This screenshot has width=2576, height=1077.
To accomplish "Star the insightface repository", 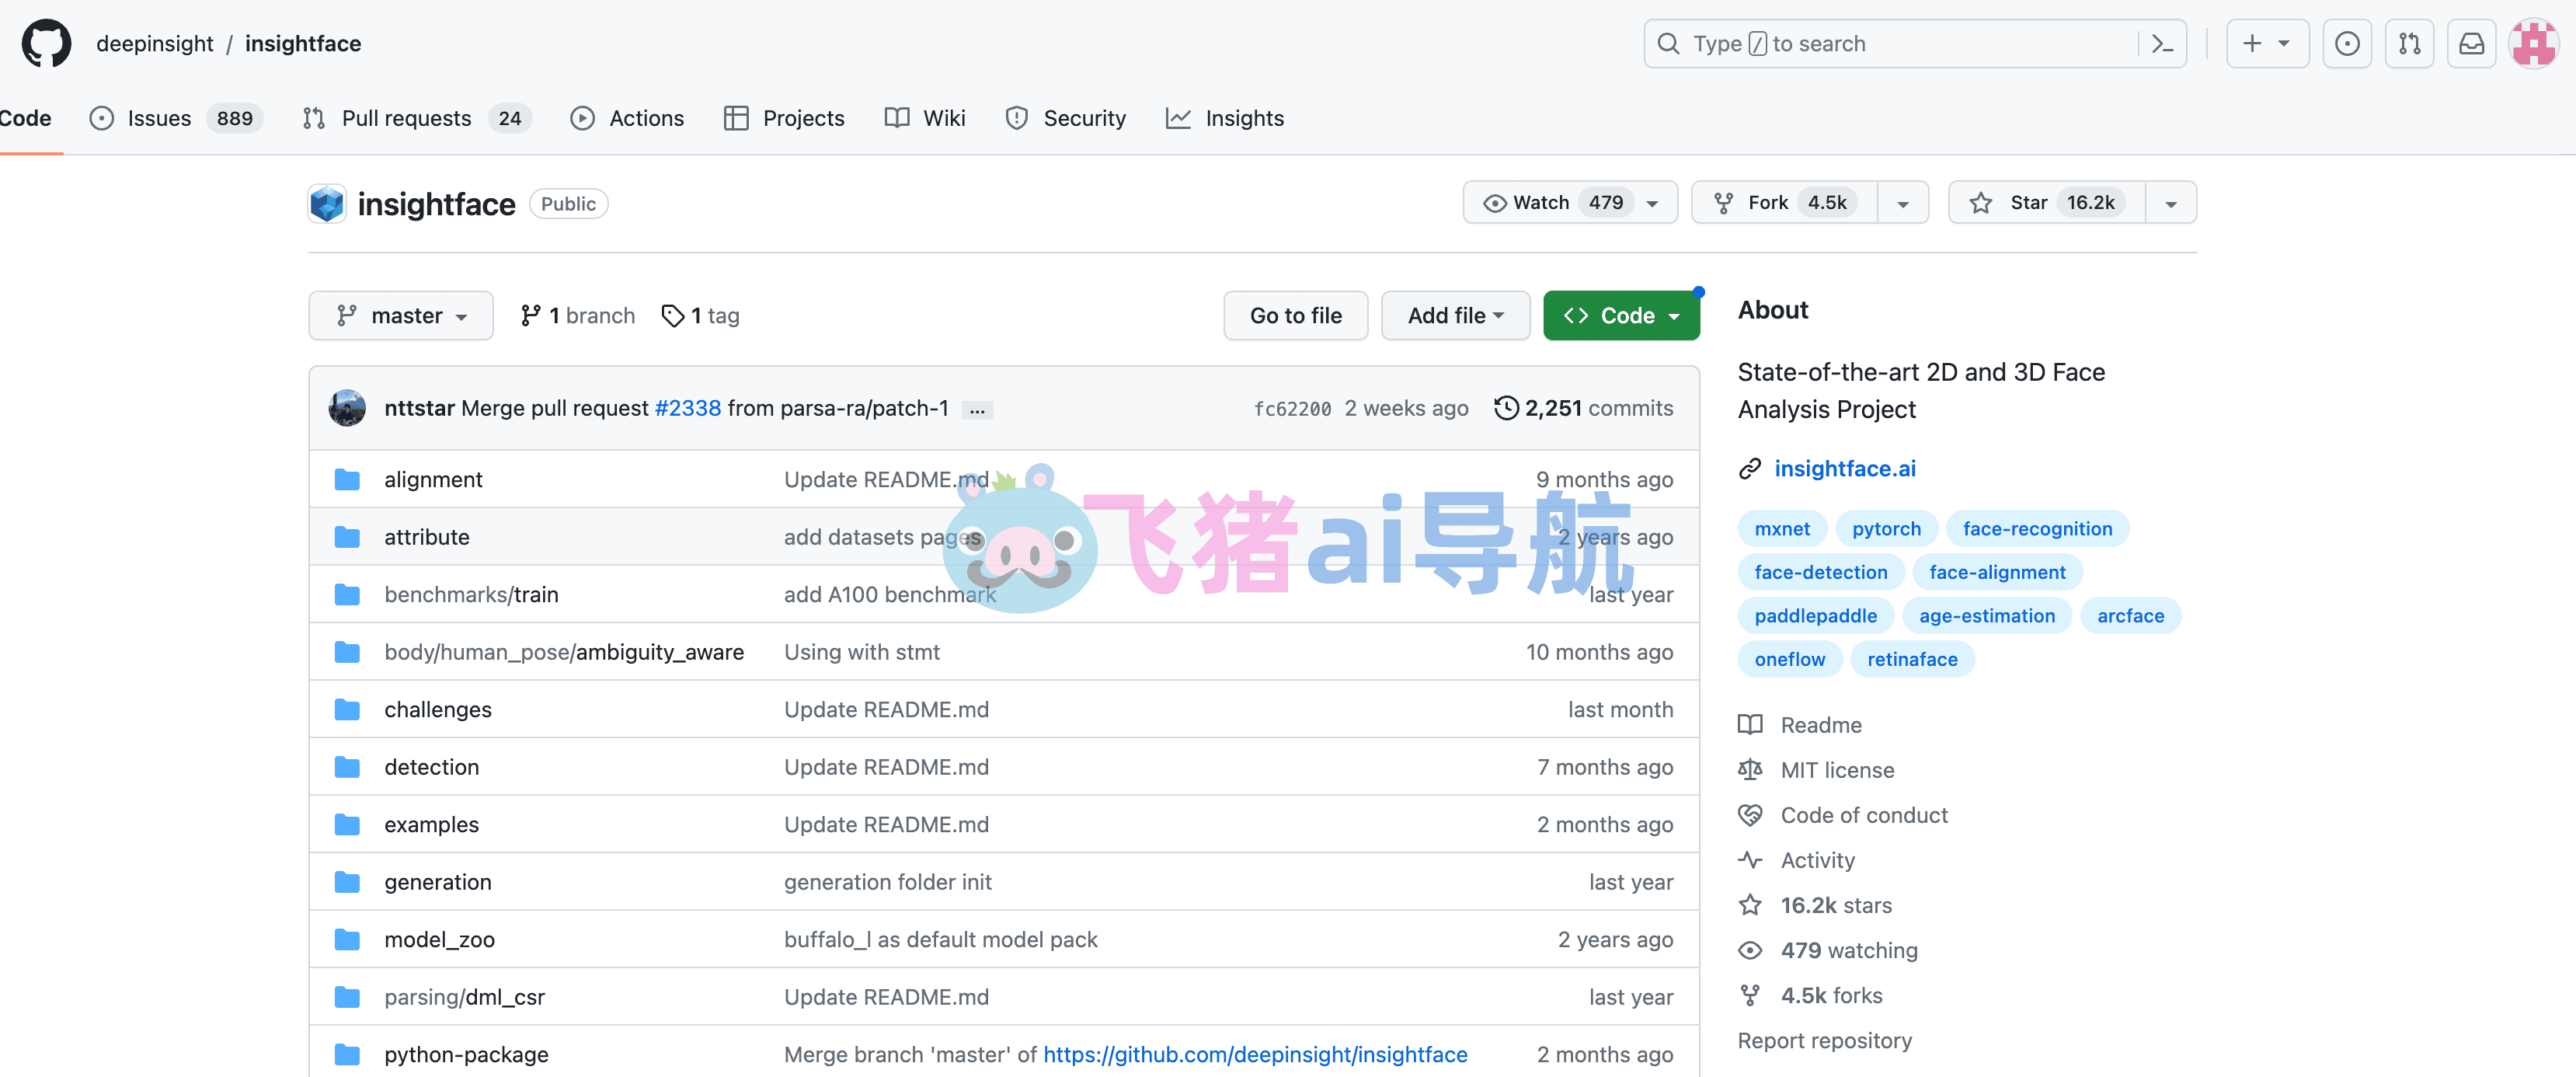I will (2046, 203).
